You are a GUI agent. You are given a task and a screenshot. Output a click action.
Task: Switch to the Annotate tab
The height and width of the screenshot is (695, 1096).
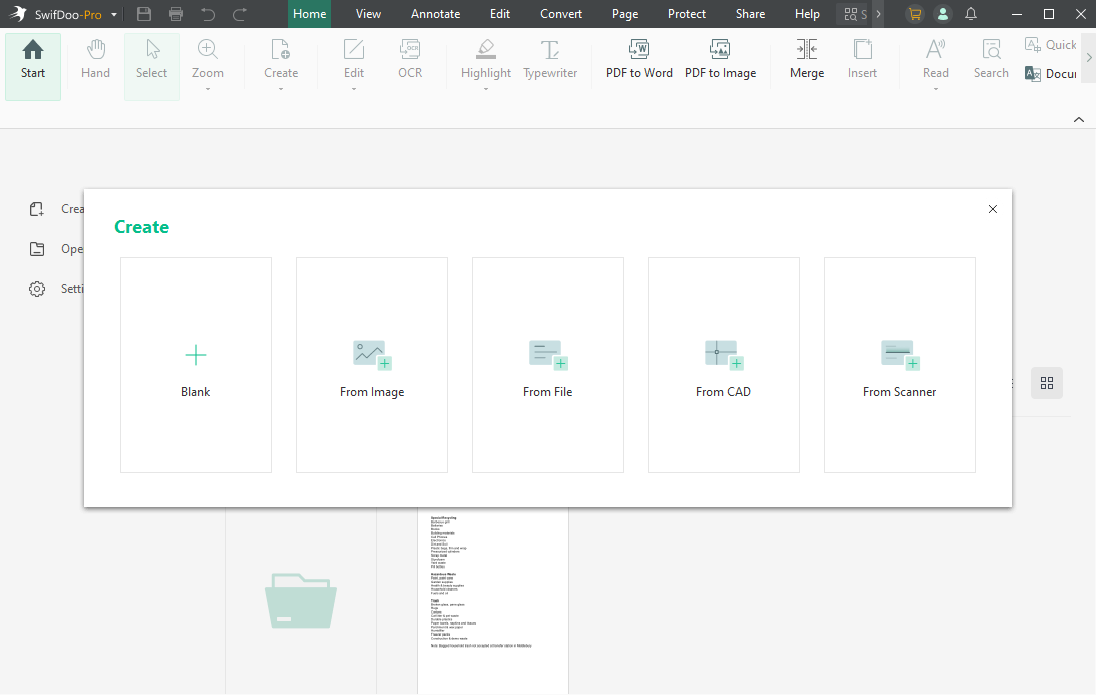(435, 14)
